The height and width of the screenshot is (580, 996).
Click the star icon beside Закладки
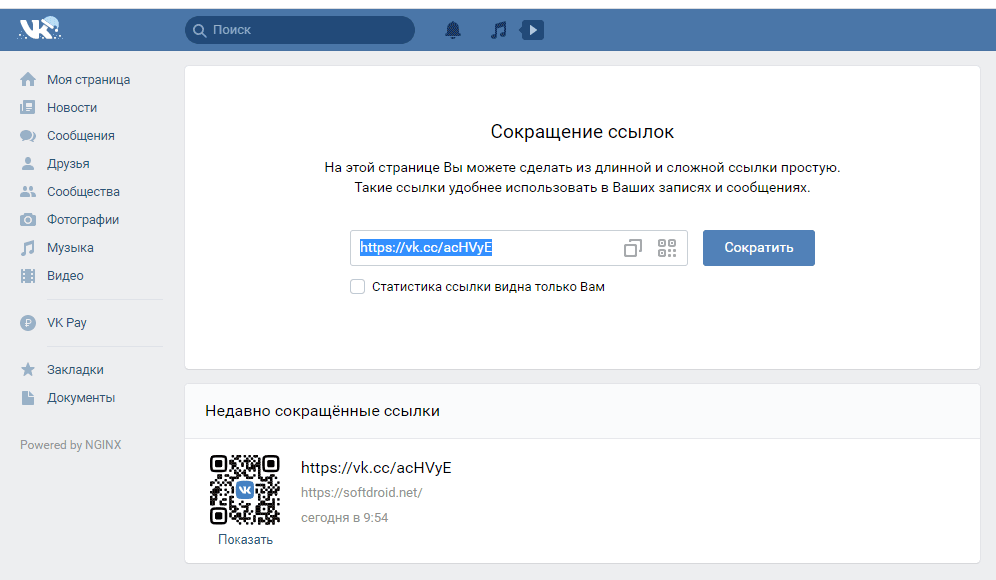[28, 369]
